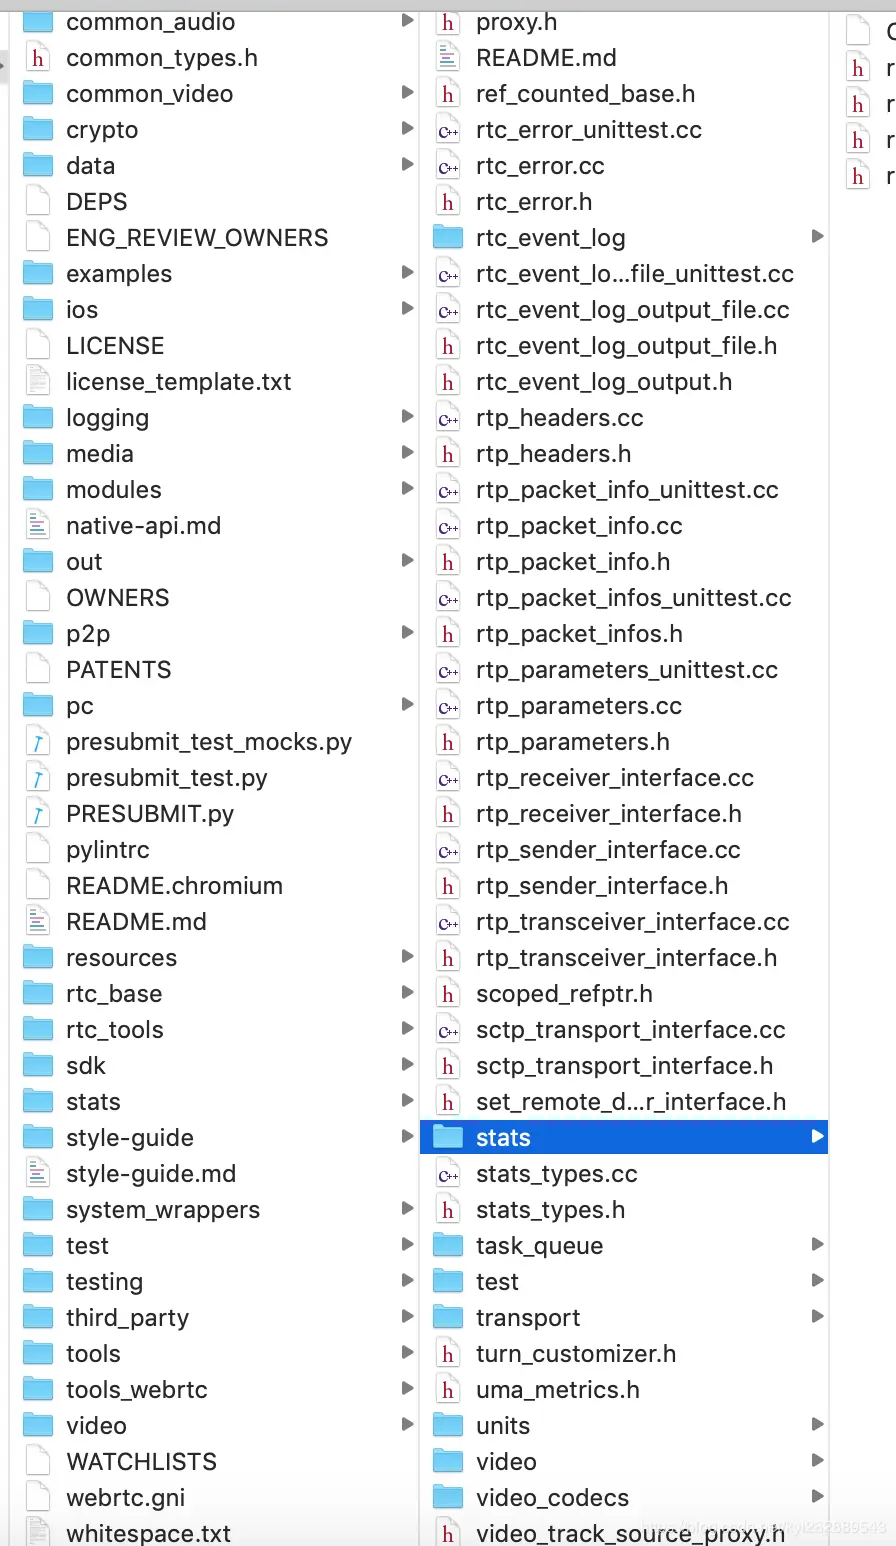Expand the common_audio folder arrow
896x1546 pixels.
click(x=407, y=21)
